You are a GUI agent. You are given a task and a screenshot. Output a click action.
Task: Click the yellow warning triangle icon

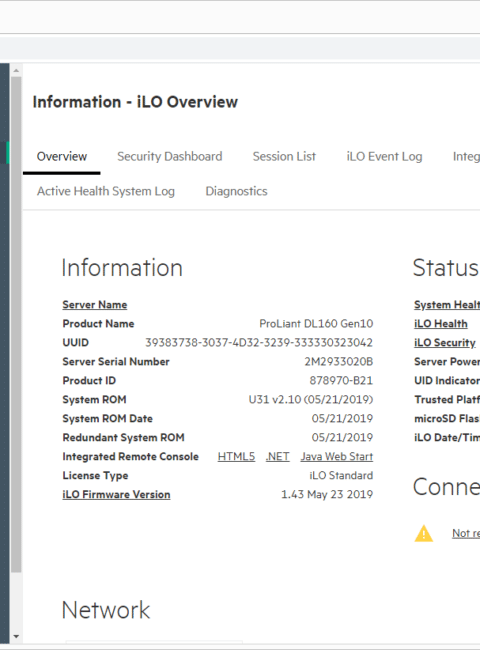click(424, 534)
